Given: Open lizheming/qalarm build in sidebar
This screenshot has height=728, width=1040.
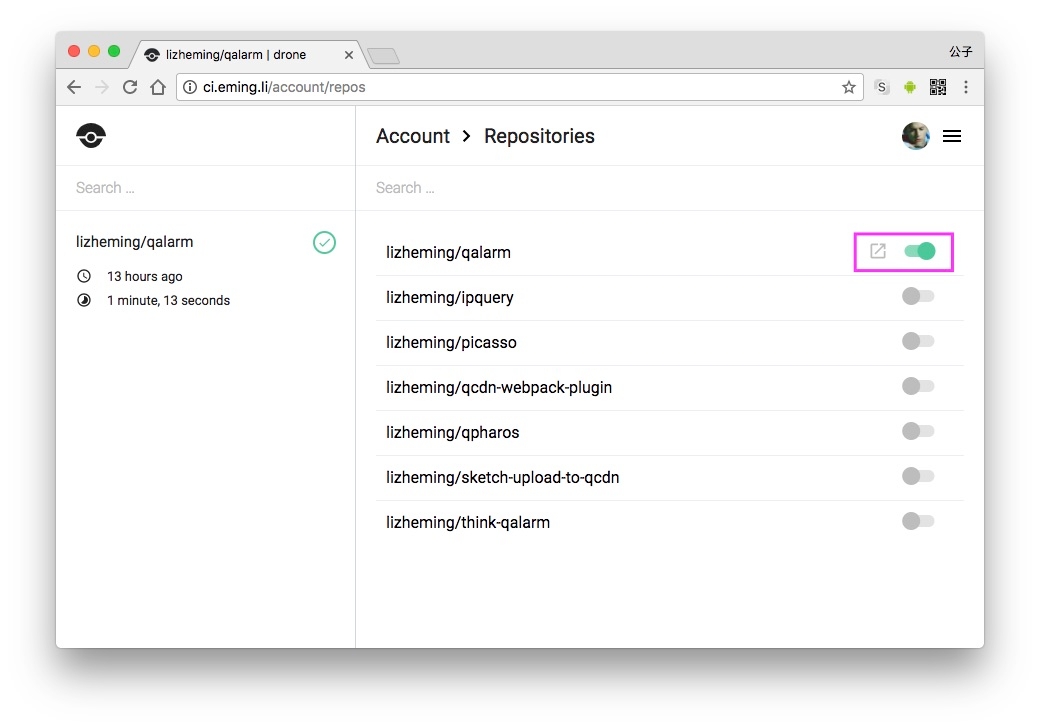Looking at the screenshot, I should (135, 242).
